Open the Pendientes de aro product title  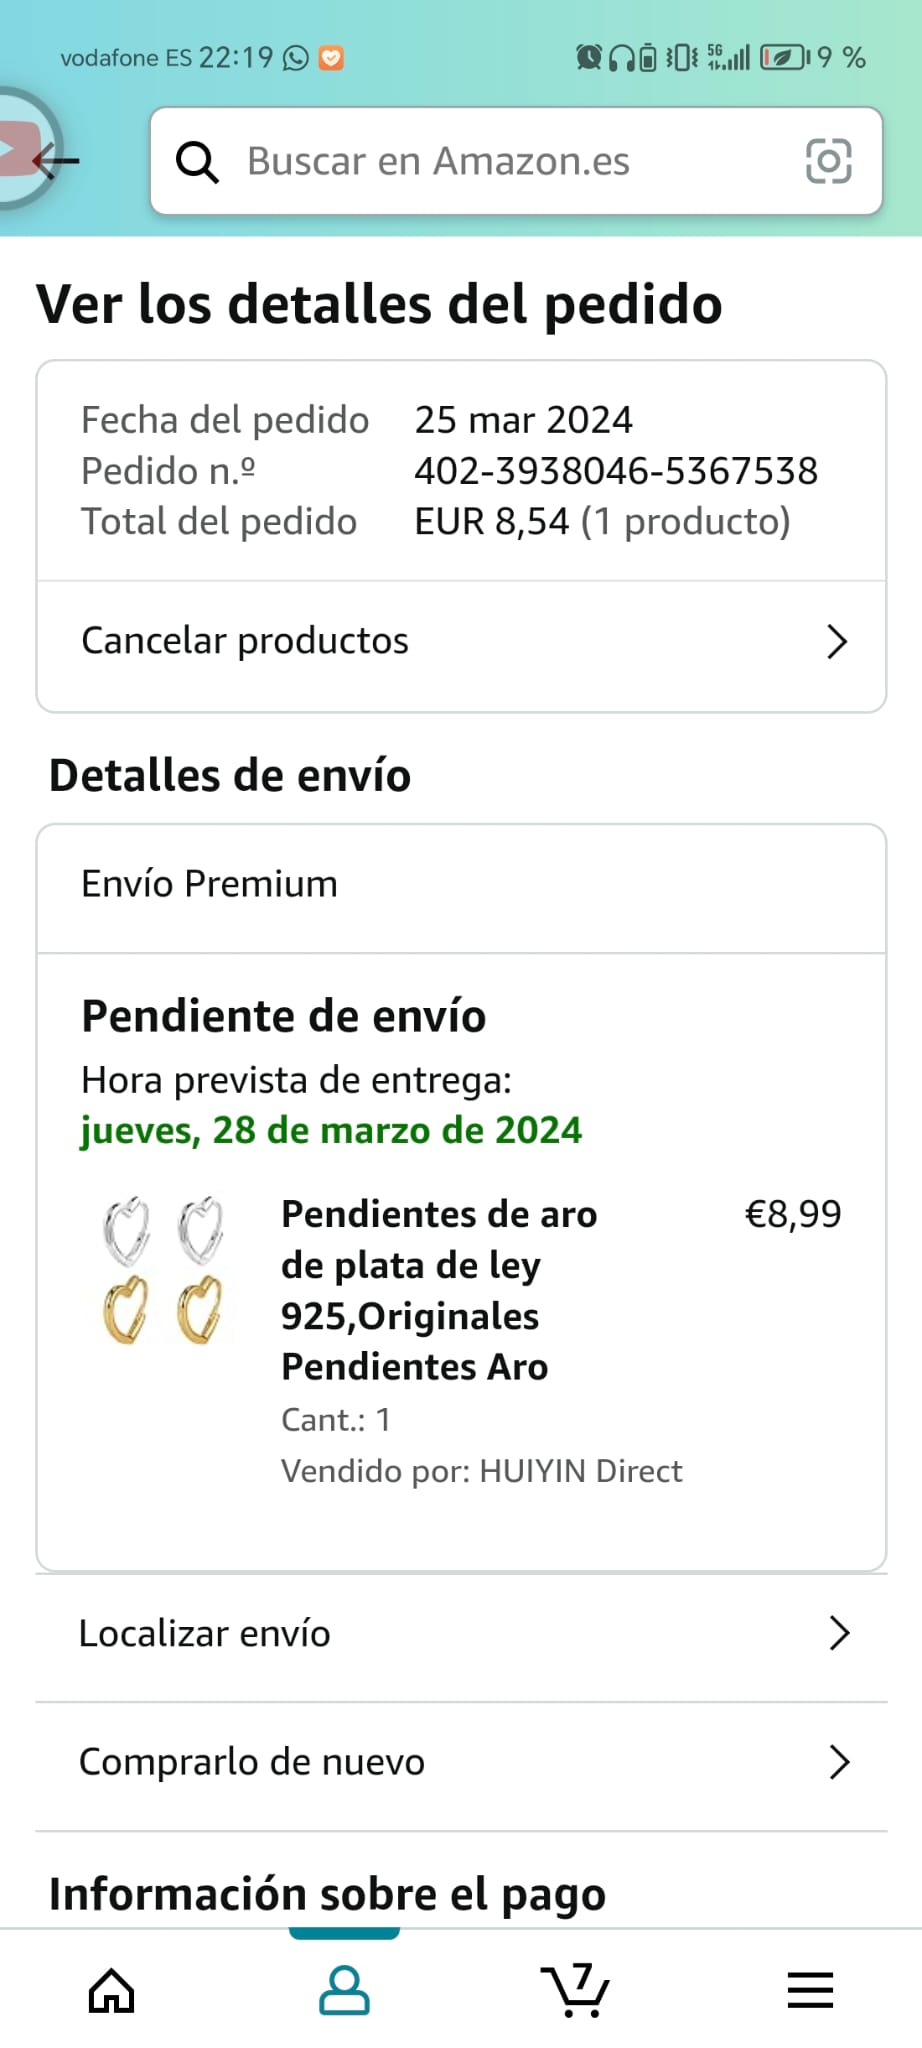(439, 1290)
